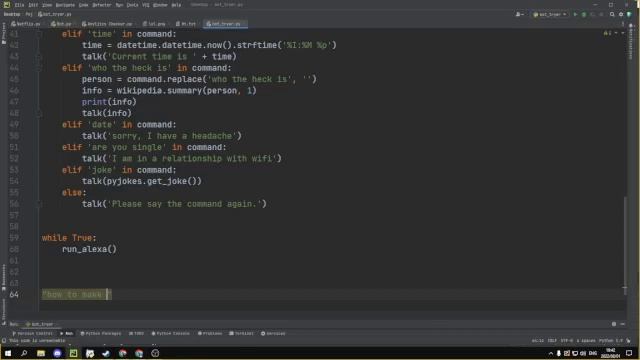Switch to the Bot.py editor tab
The width and height of the screenshot is (640, 360).
[x=61, y=24]
